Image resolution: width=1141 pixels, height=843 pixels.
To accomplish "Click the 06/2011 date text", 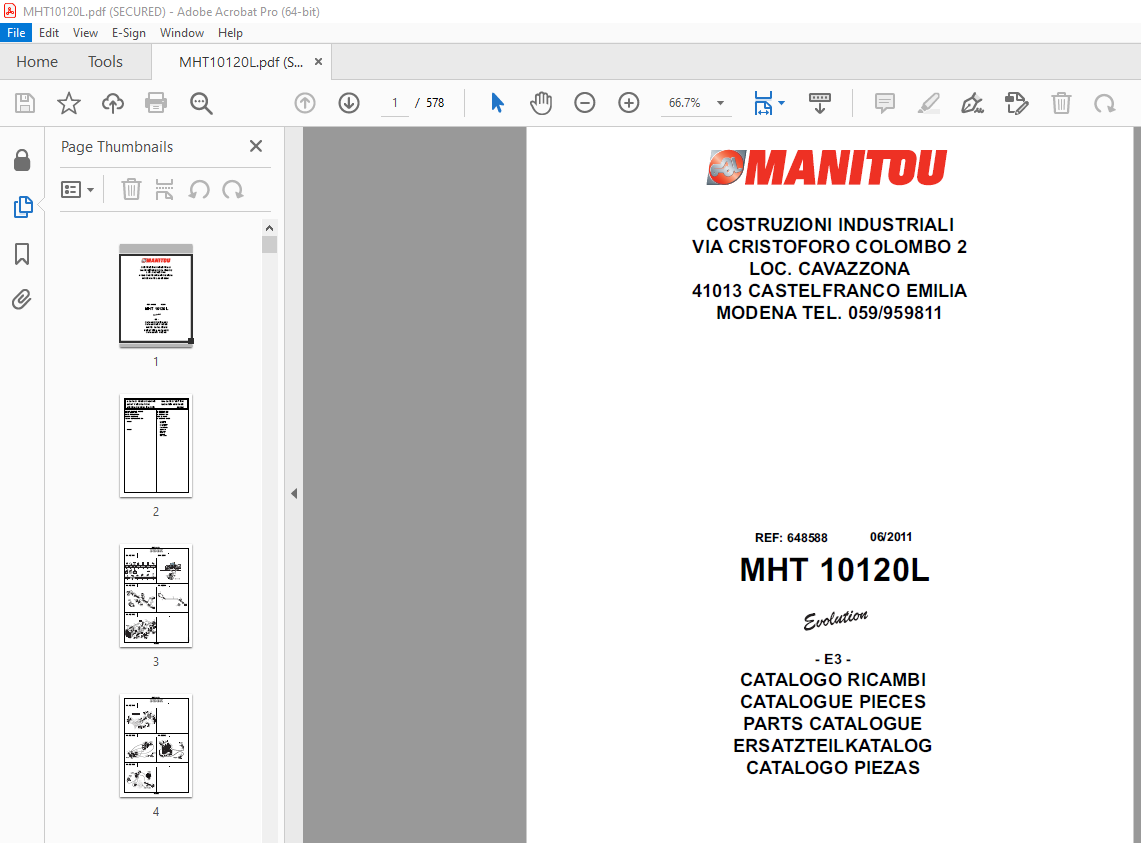I will coord(891,537).
